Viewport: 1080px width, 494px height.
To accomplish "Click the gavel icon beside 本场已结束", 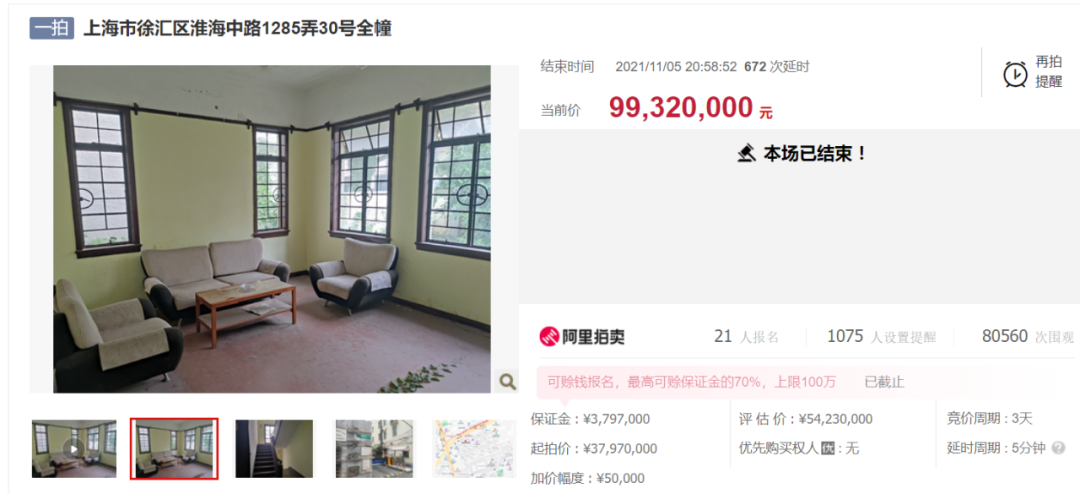I will pos(746,154).
